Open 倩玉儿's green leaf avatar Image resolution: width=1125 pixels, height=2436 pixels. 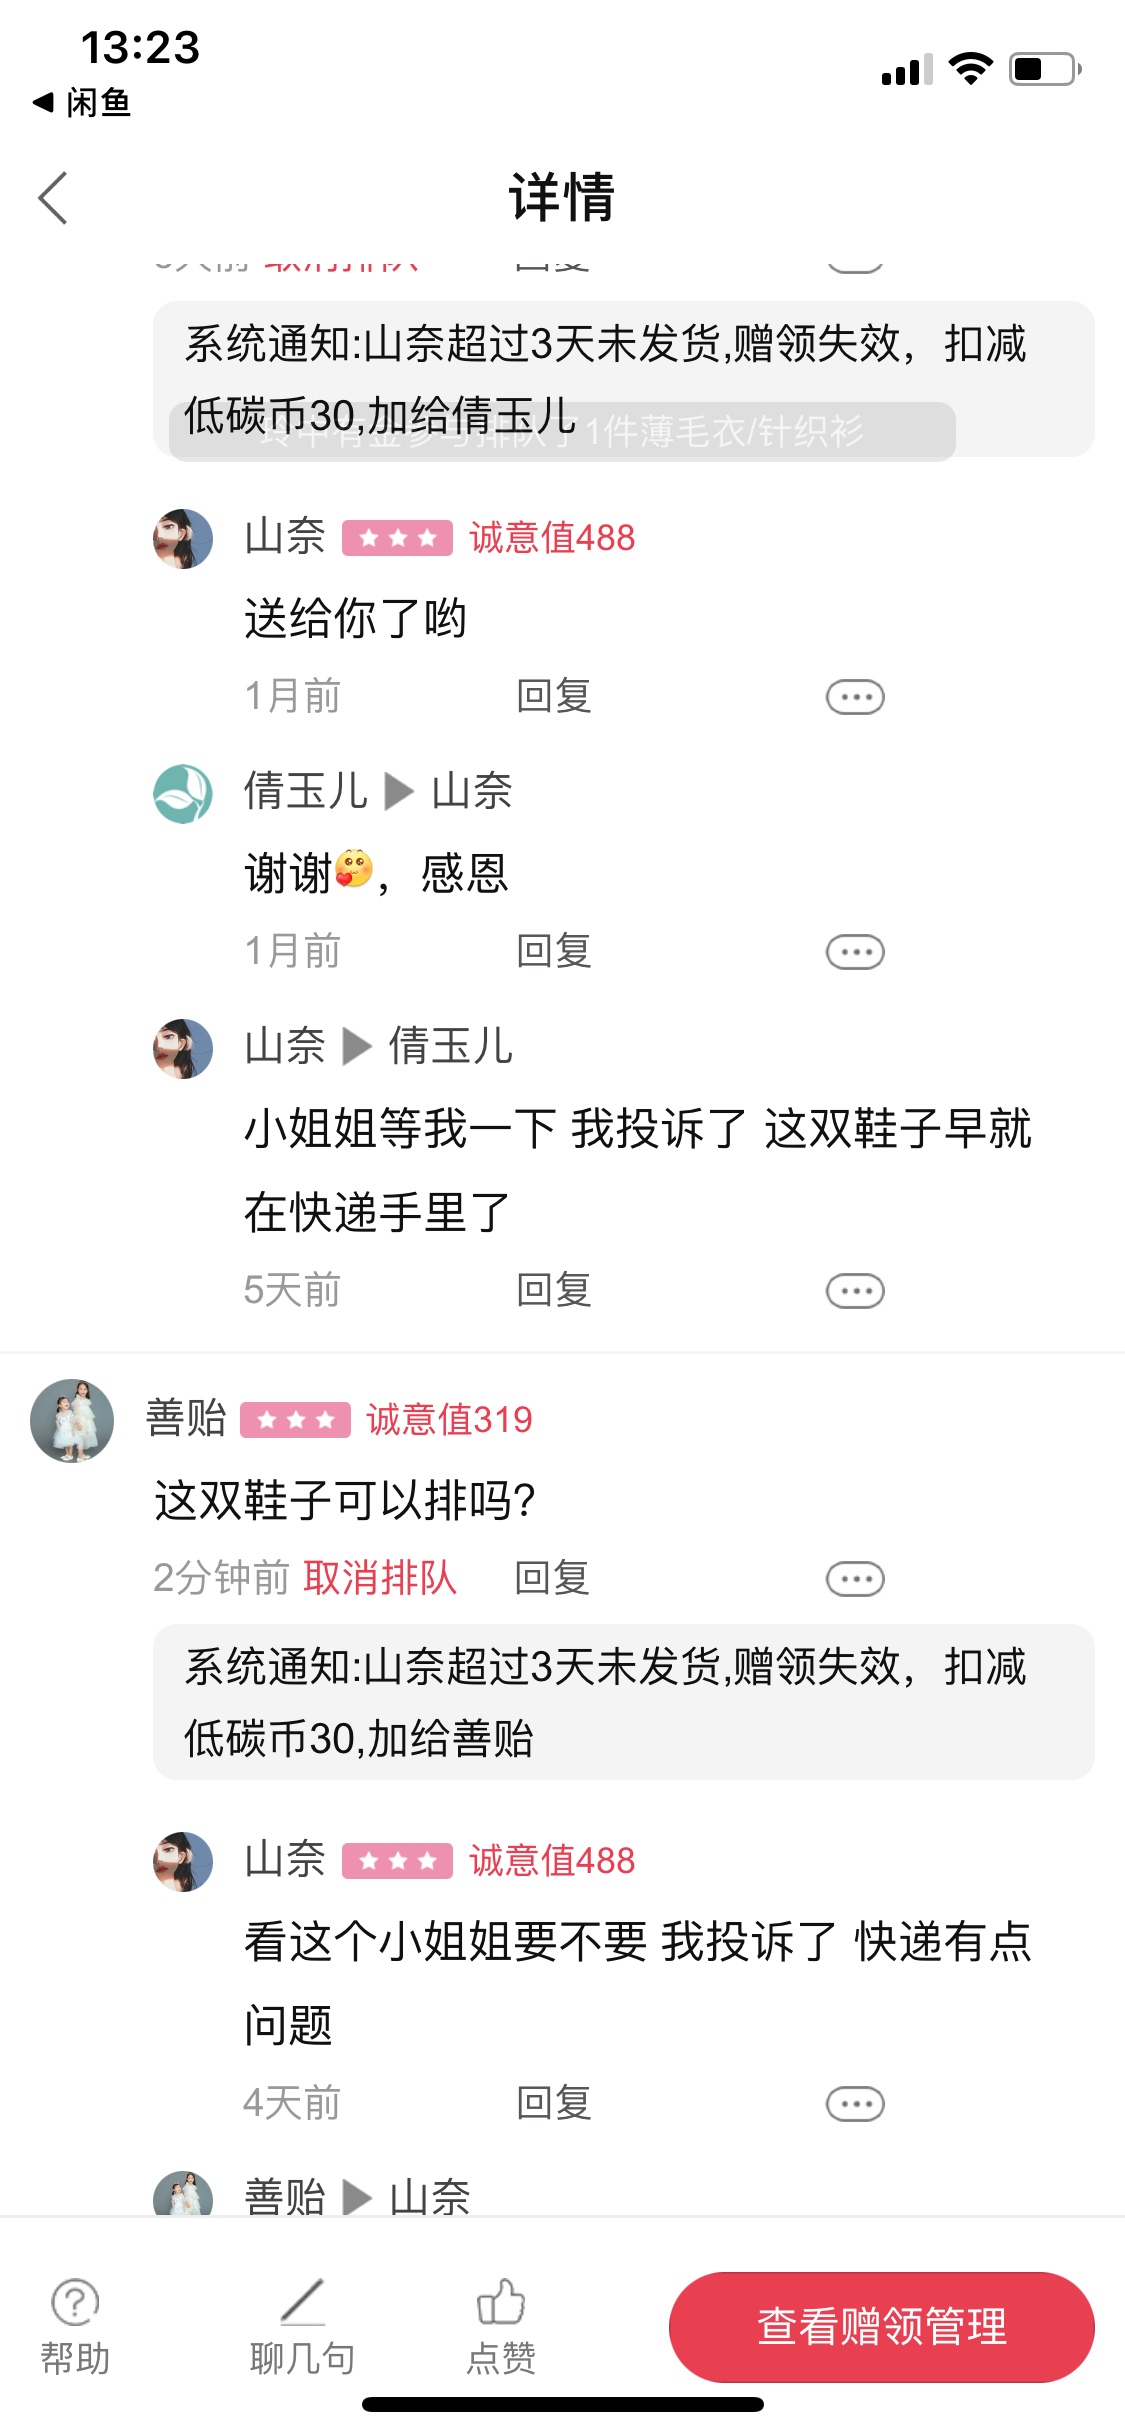click(x=183, y=794)
